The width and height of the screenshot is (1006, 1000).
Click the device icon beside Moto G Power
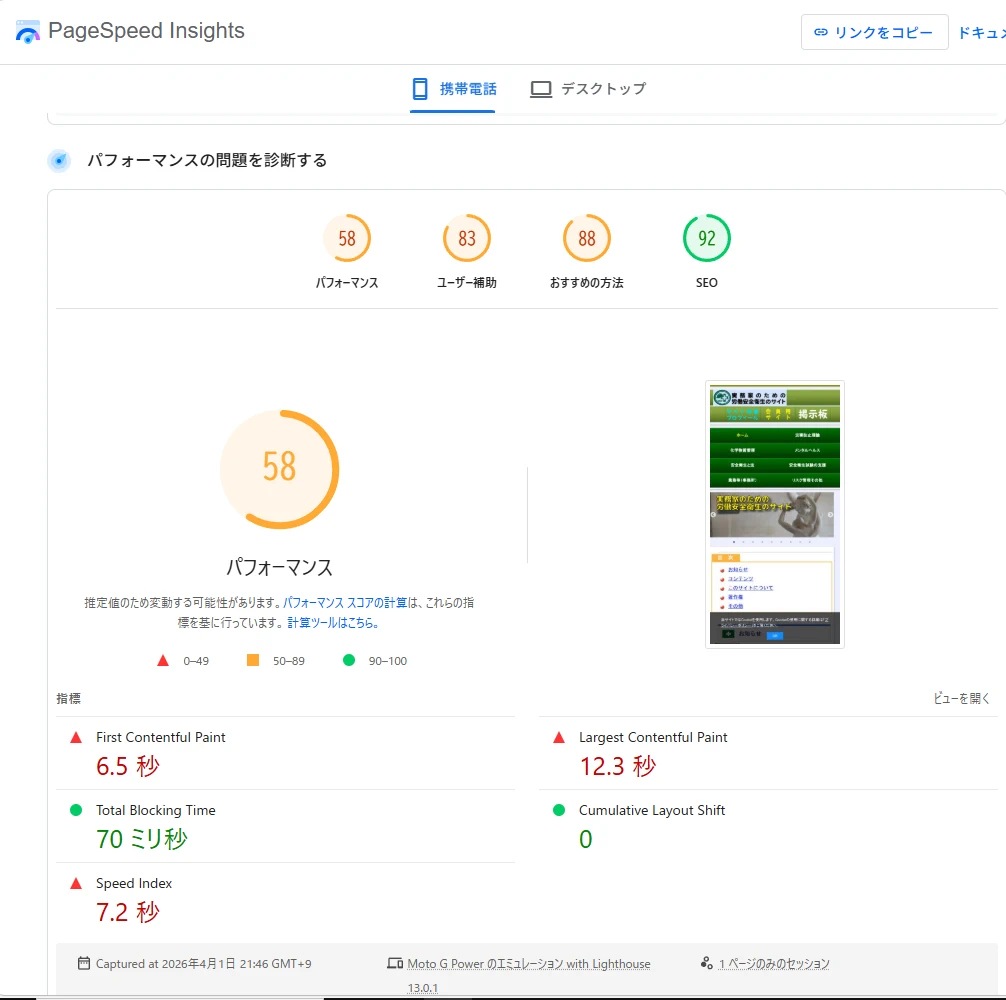point(395,963)
